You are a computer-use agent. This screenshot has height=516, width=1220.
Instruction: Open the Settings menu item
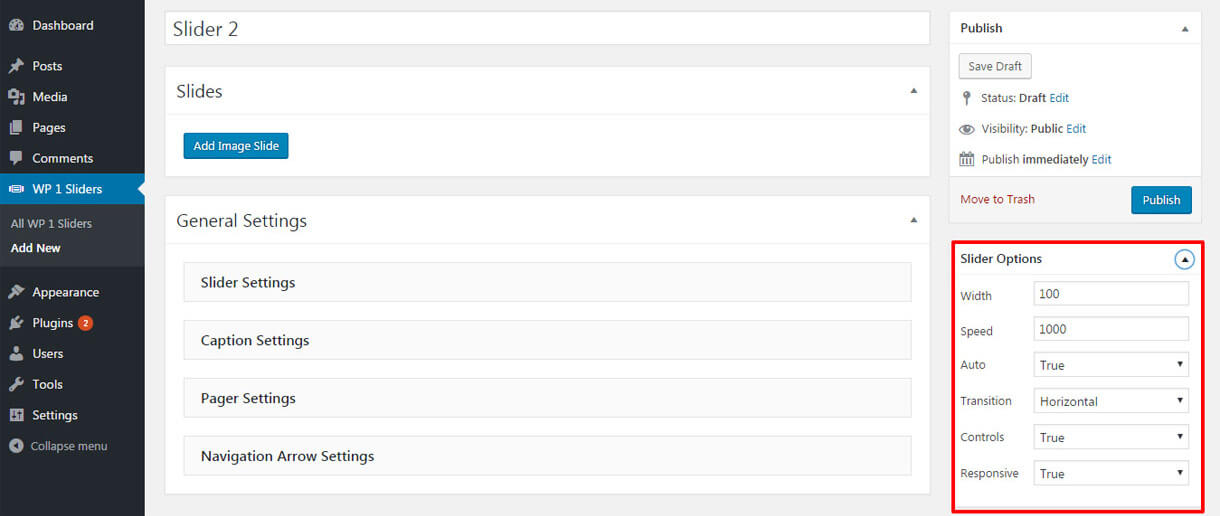tap(55, 415)
